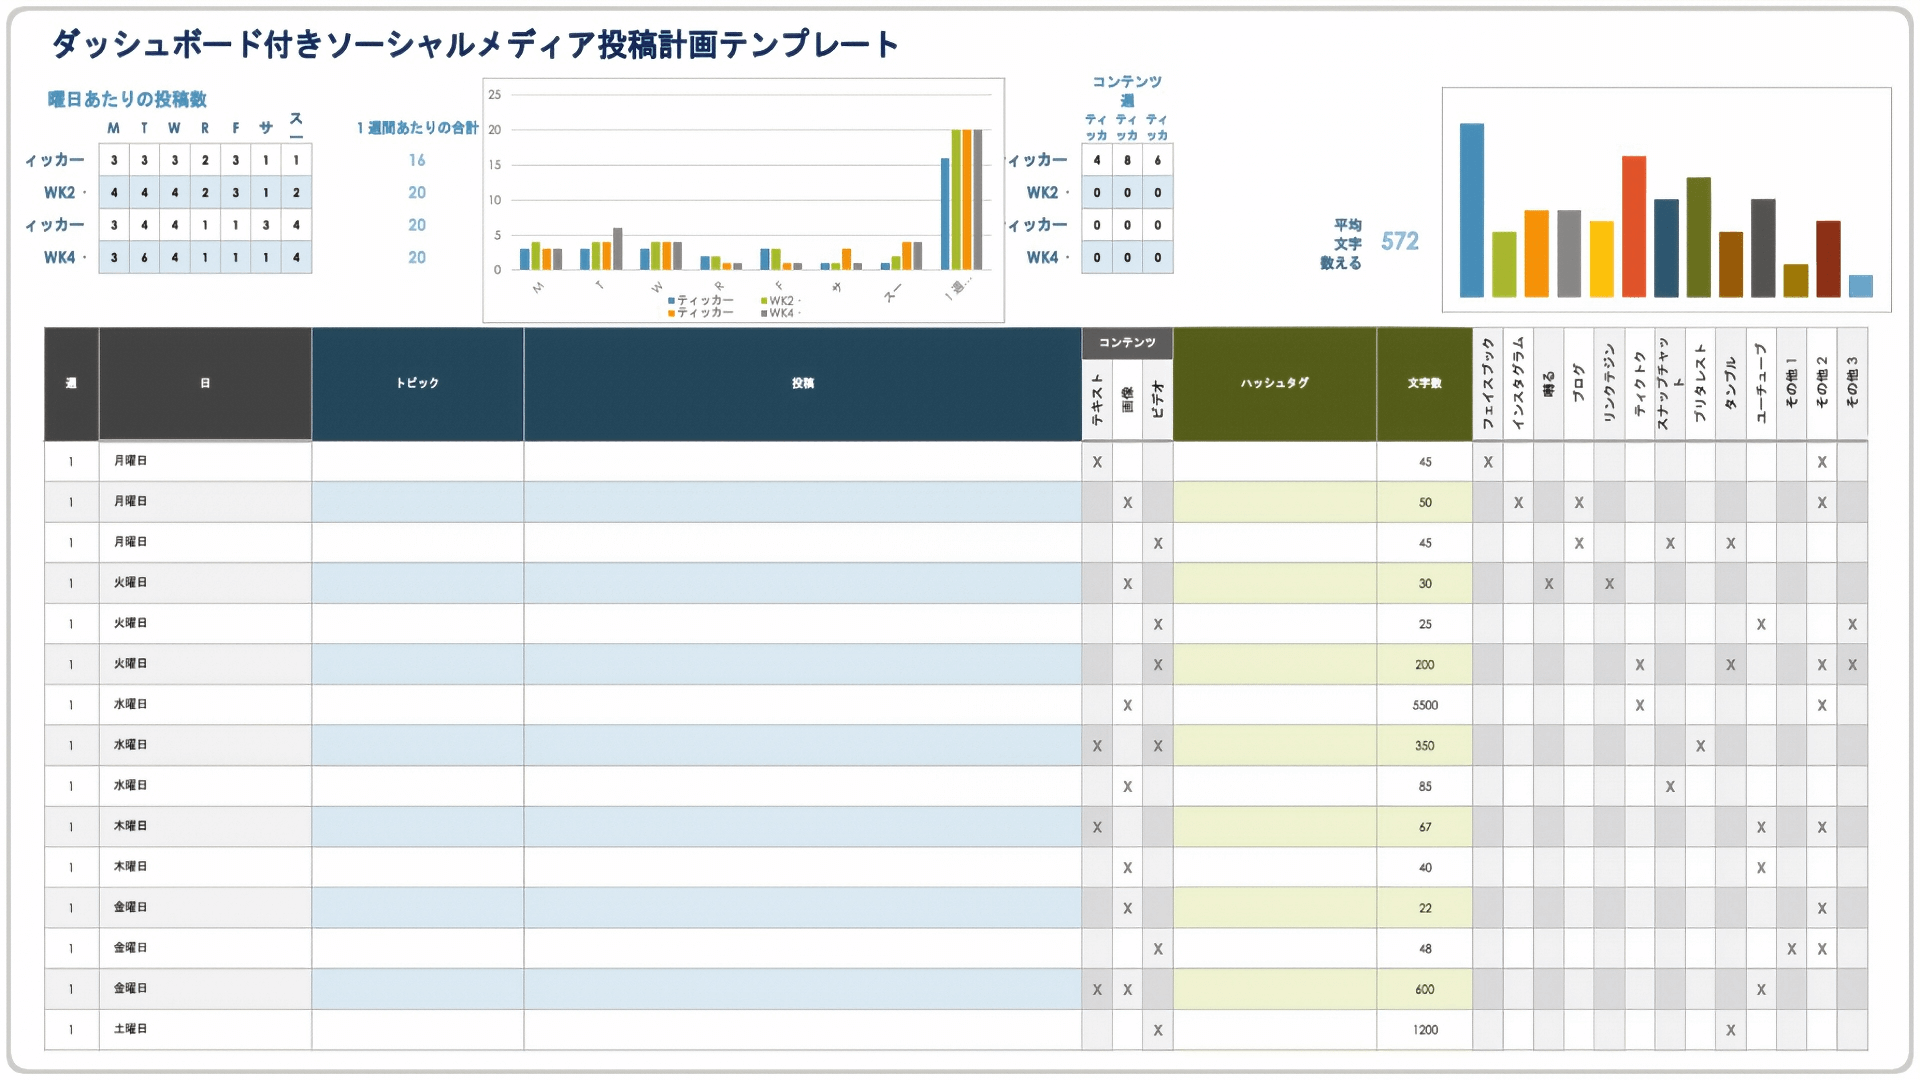
Task: Click the テキスト column header
Action: click(x=1097, y=400)
